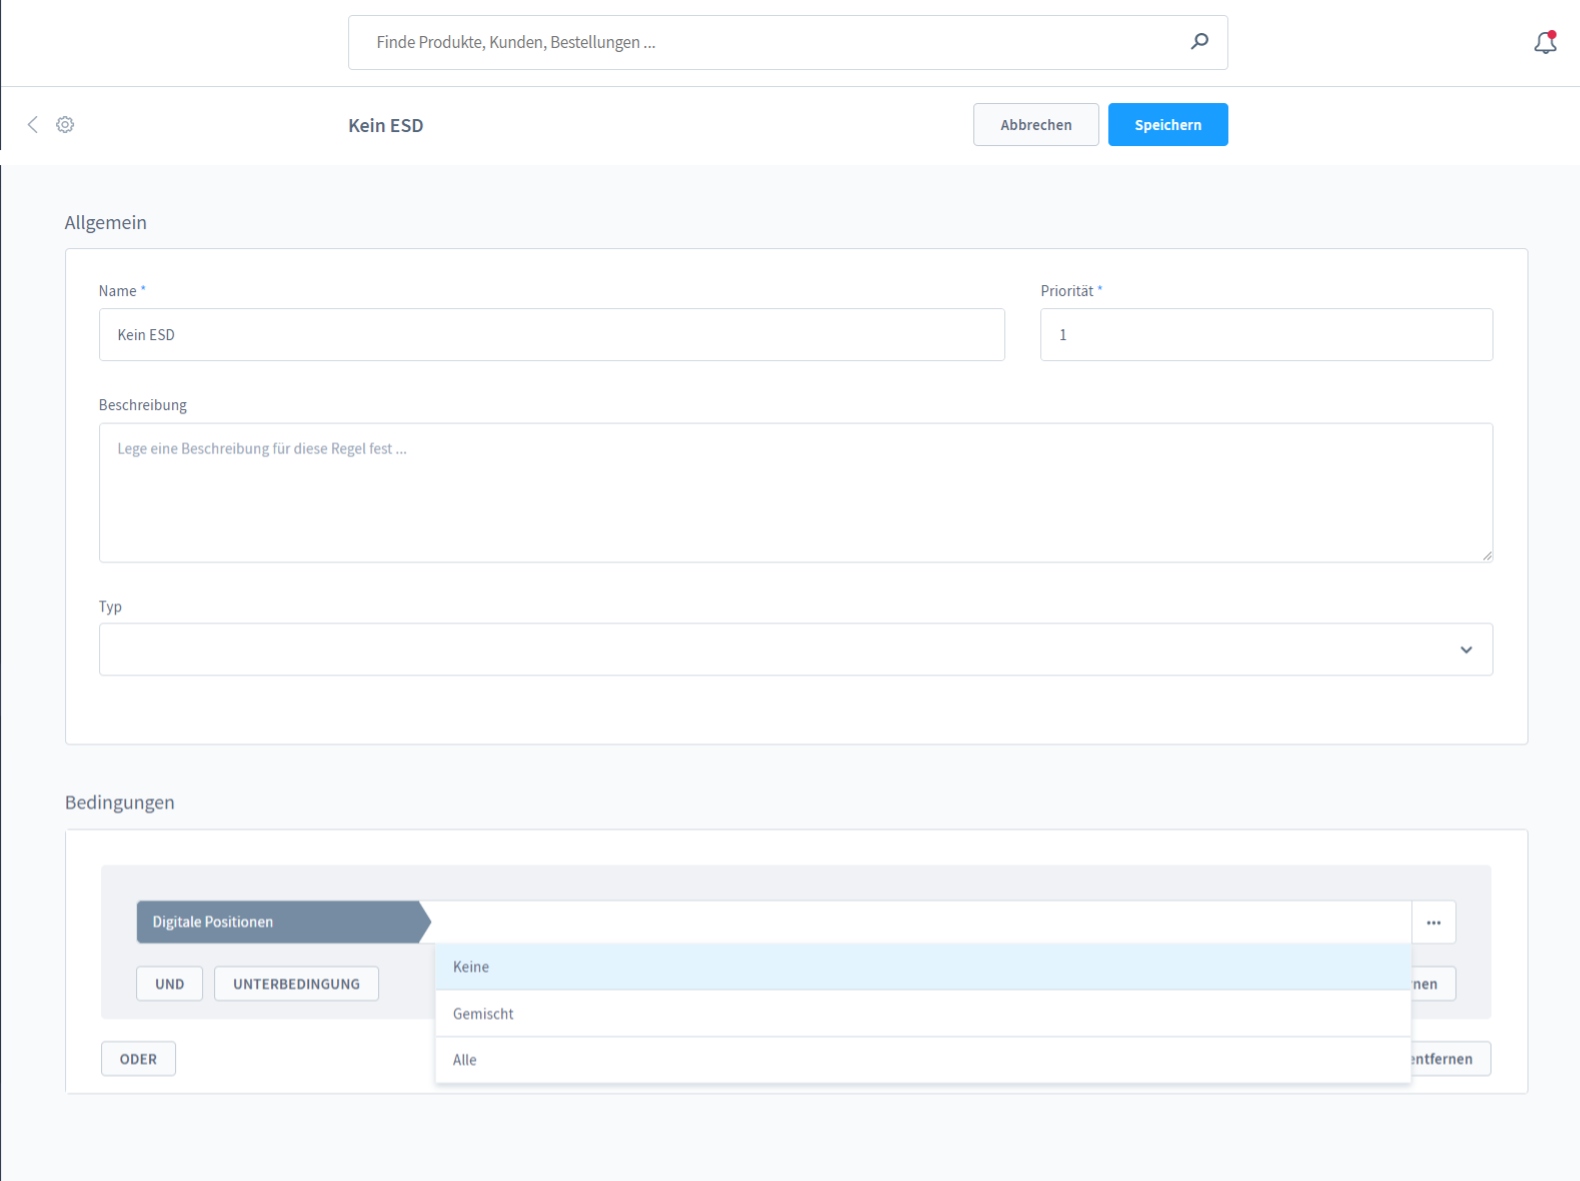Add an UNTERBEDINGUNG
The image size is (1580, 1181).
pyautogui.click(x=296, y=984)
